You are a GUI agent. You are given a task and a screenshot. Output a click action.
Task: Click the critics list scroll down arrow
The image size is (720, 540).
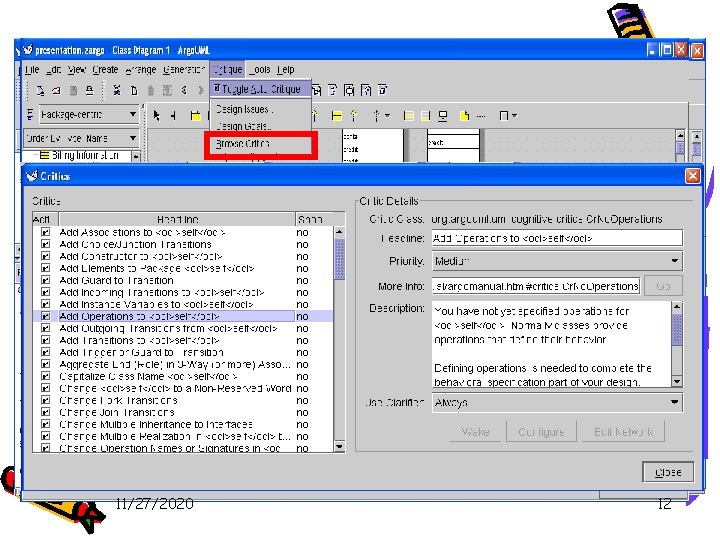point(339,446)
